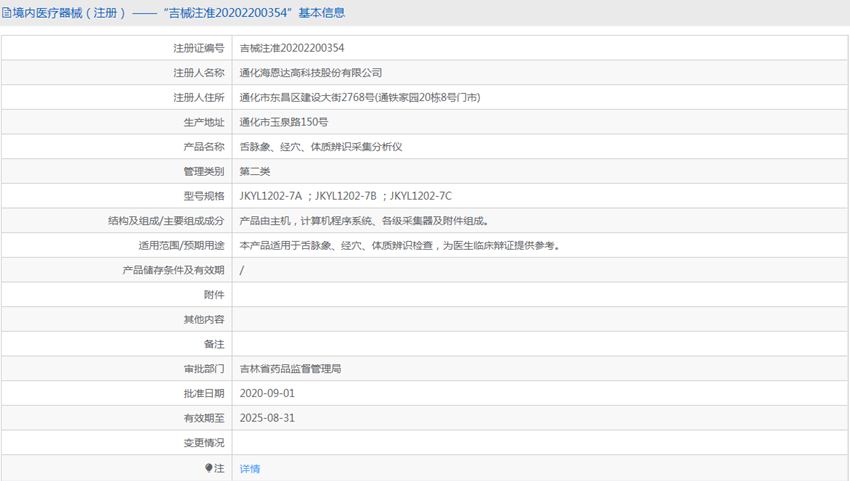Select intended use text 本产品适用于舌脉象
Viewport: 850px width, 481px height.
click(x=285, y=246)
